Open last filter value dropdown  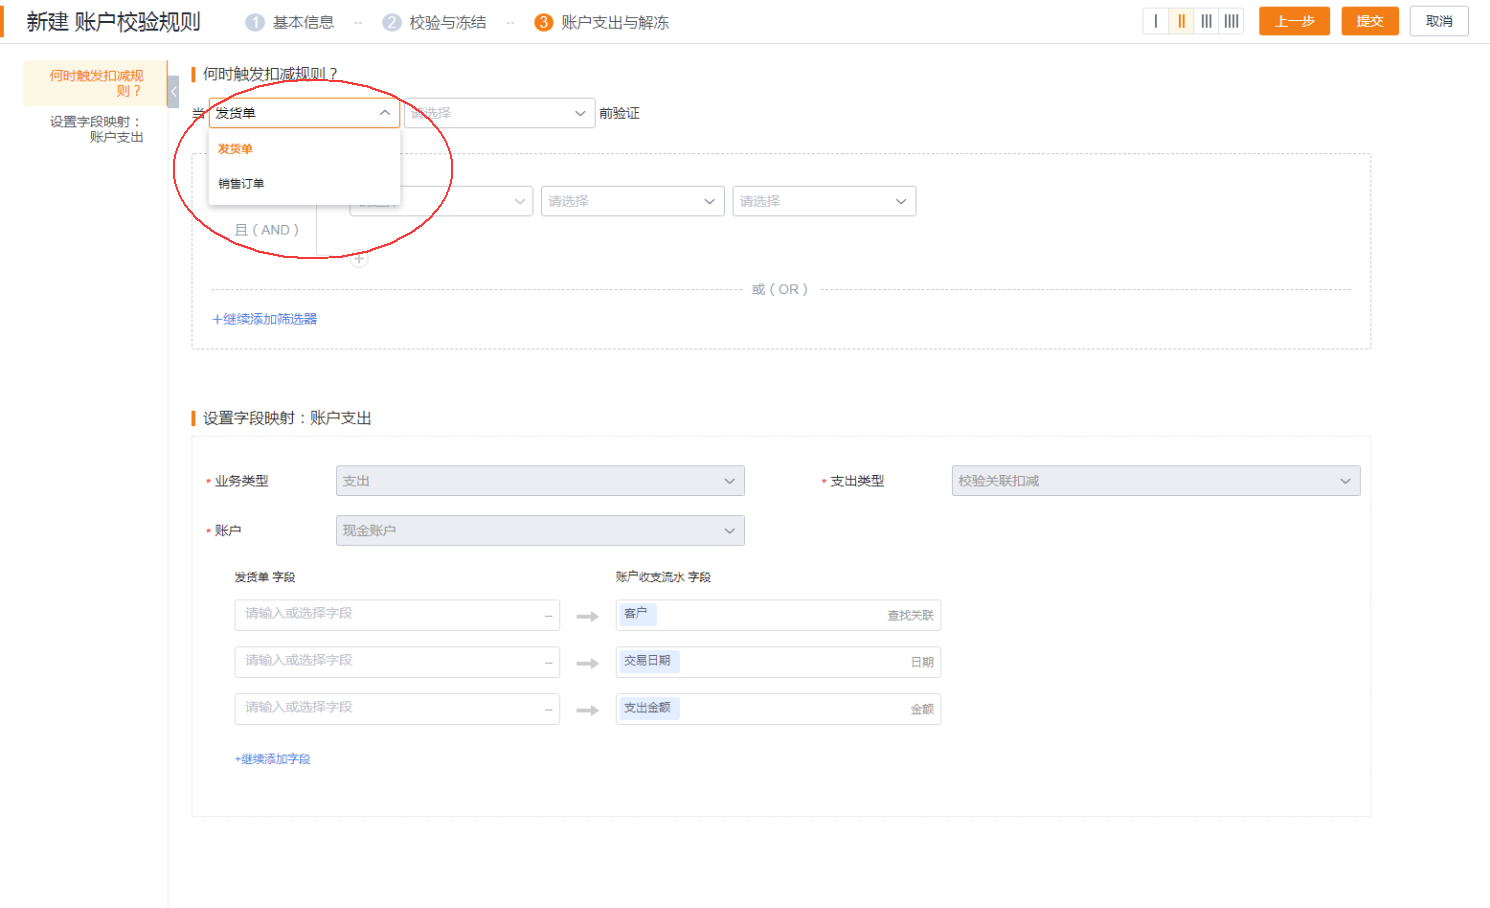(824, 201)
